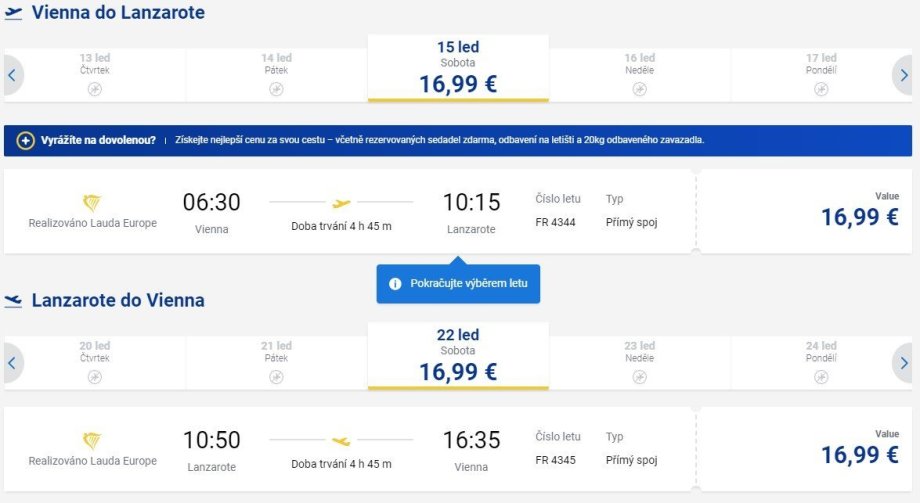Click the Lauda Europe logo on the outbound flight

[x=92, y=203]
